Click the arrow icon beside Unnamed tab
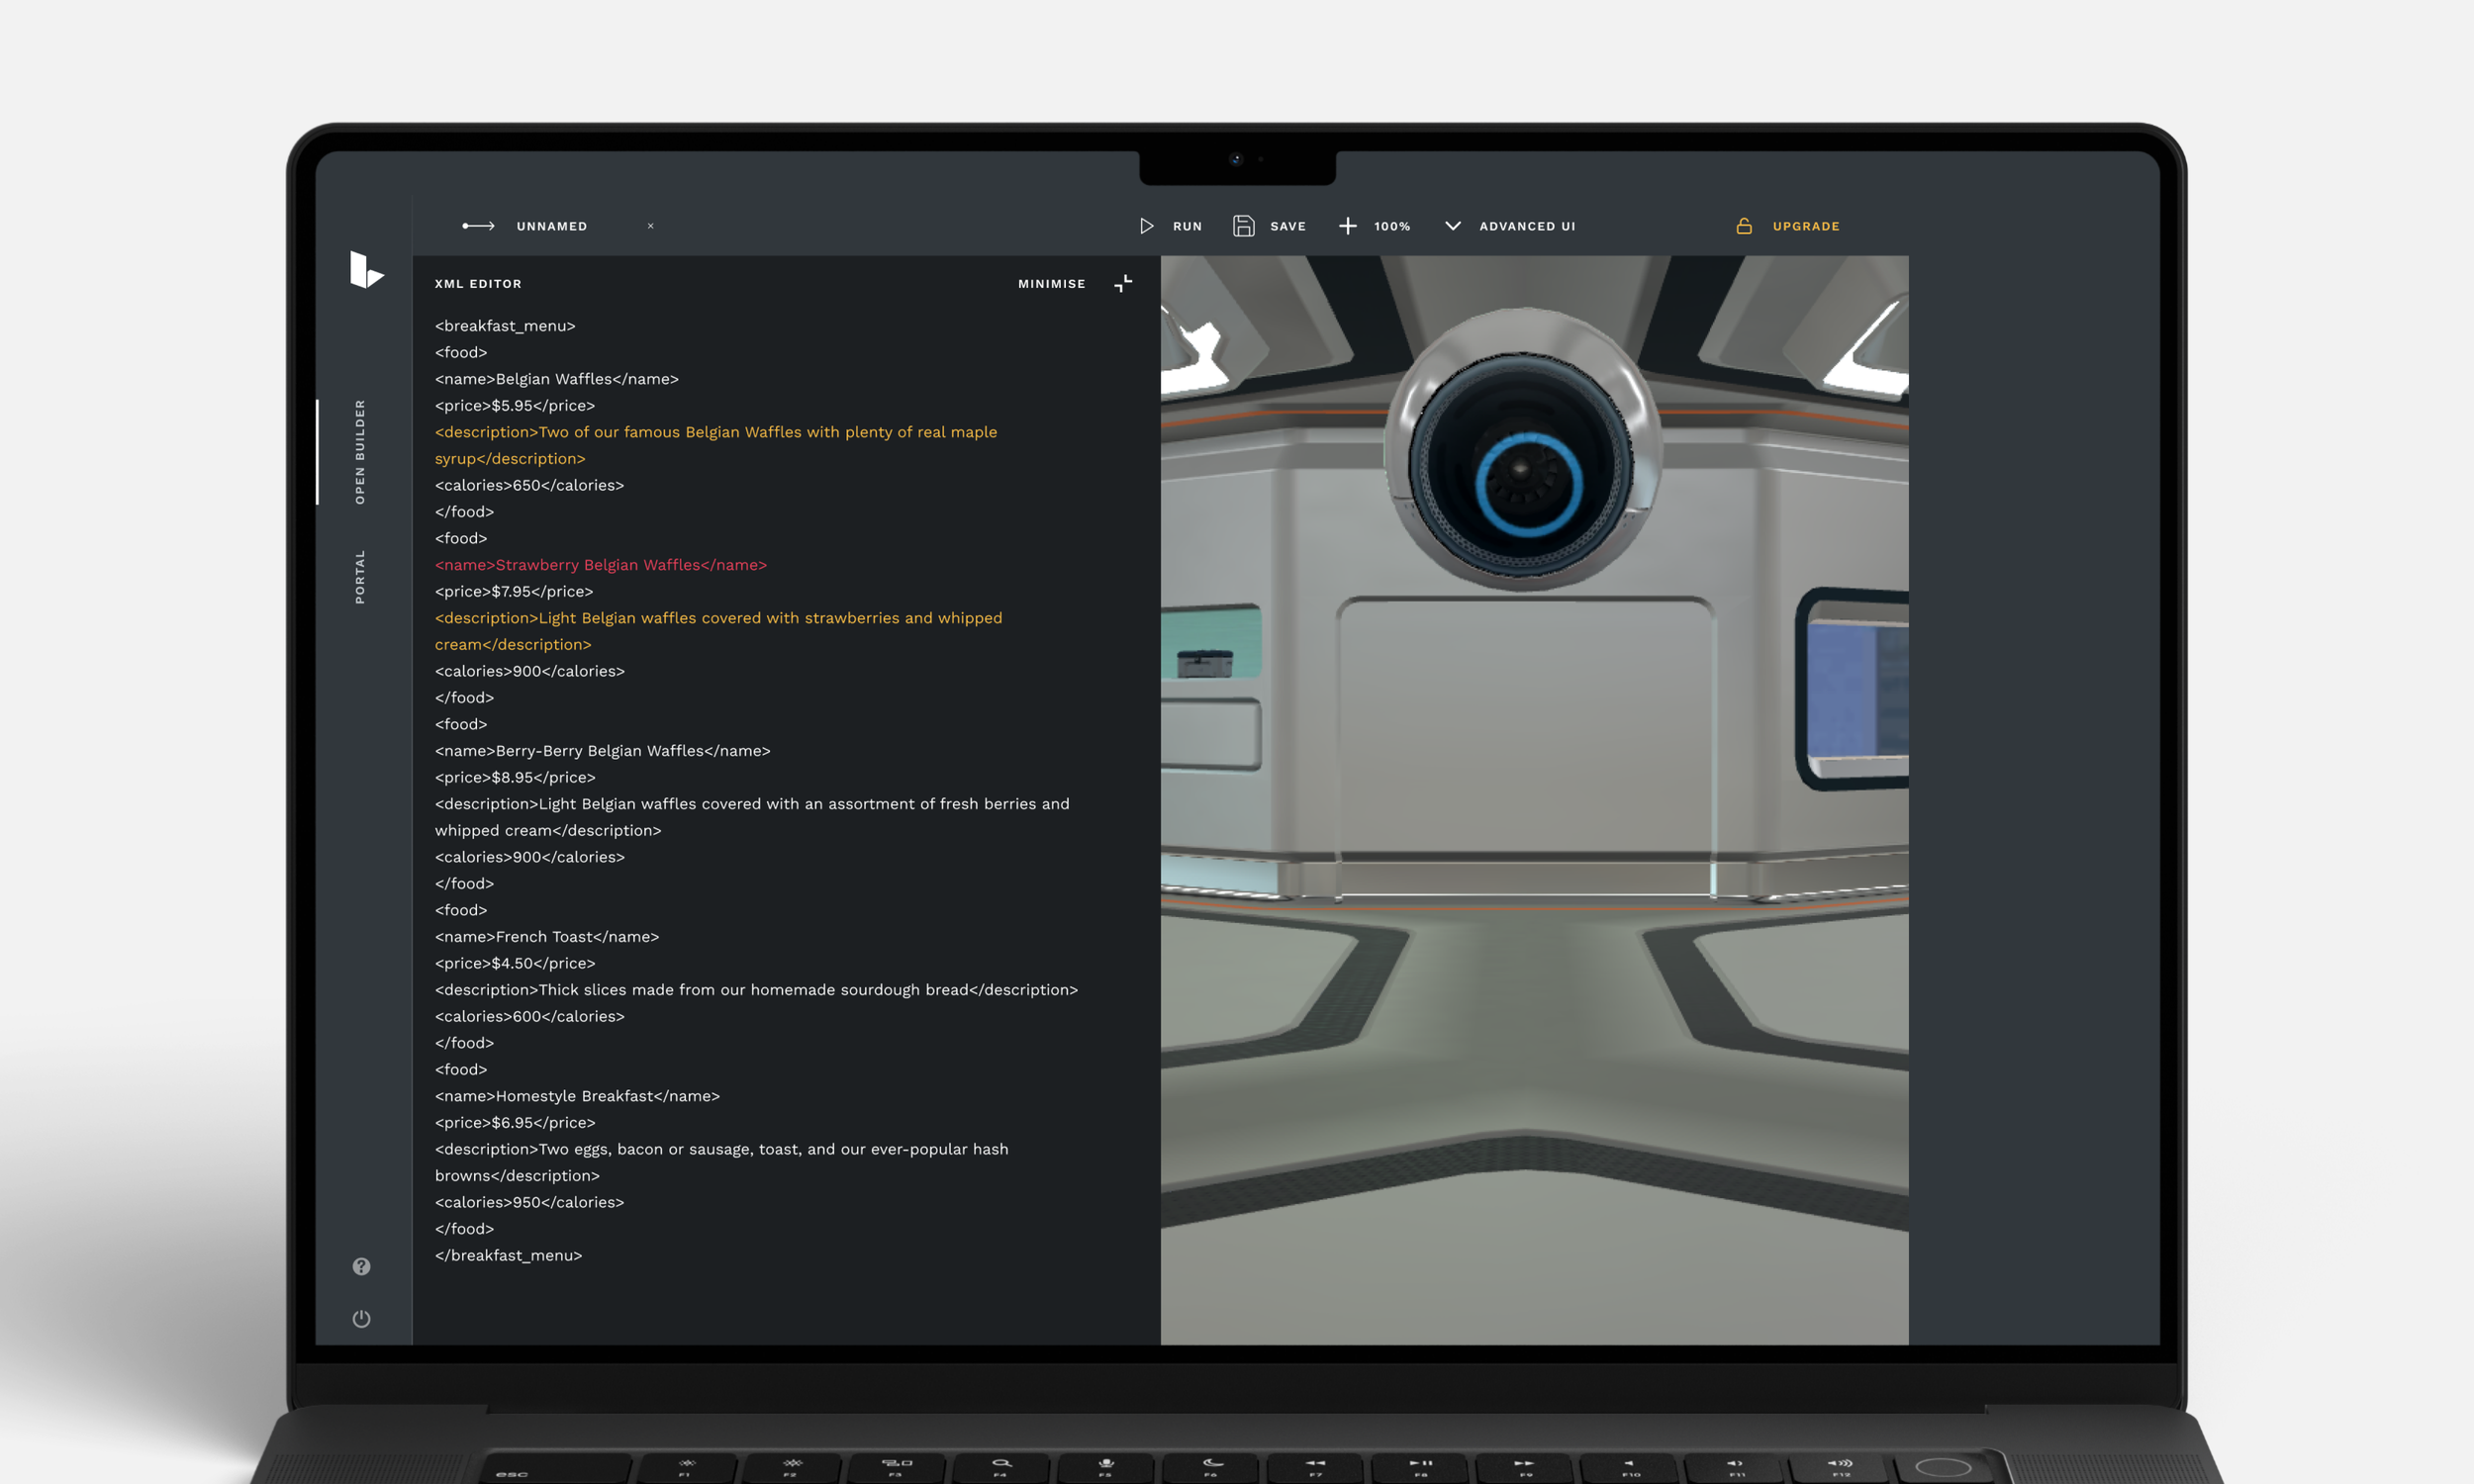 click(478, 226)
